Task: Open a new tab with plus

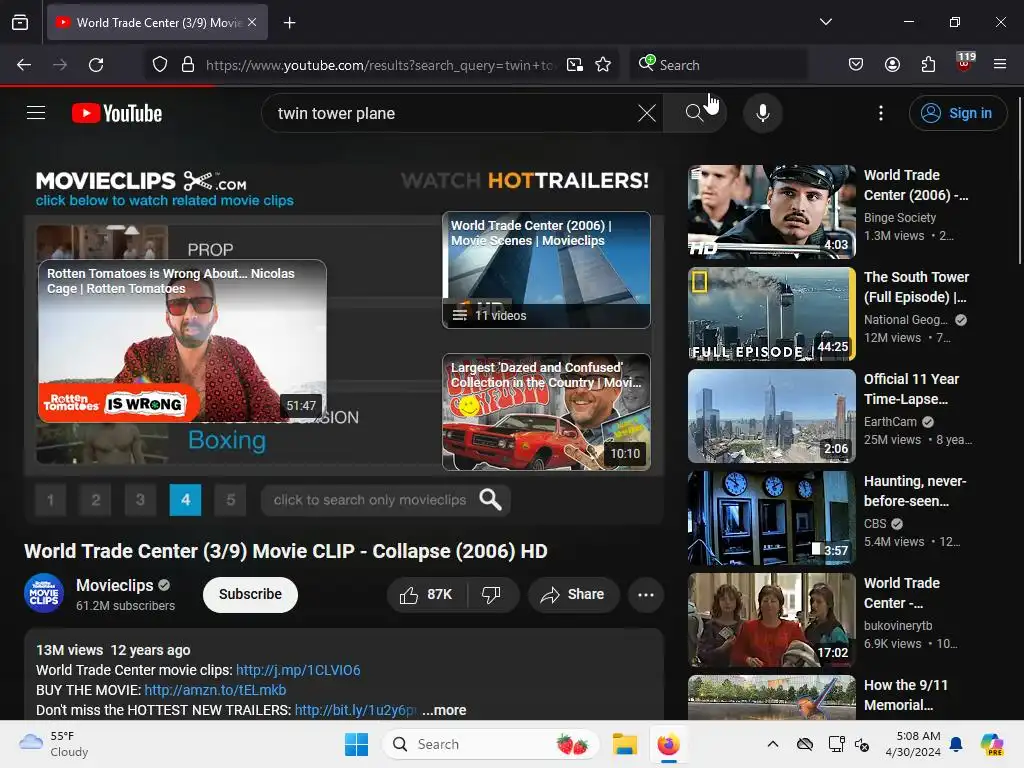Action: click(289, 23)
